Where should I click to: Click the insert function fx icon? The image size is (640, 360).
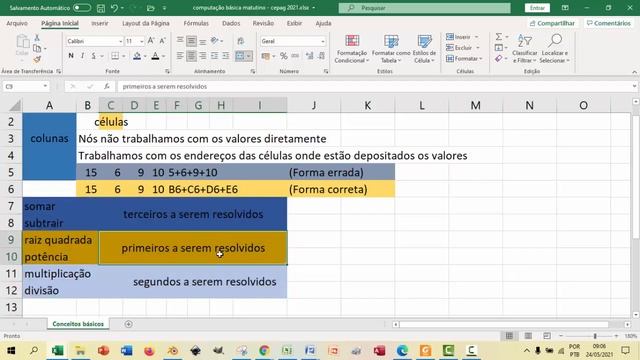(107, 86)
